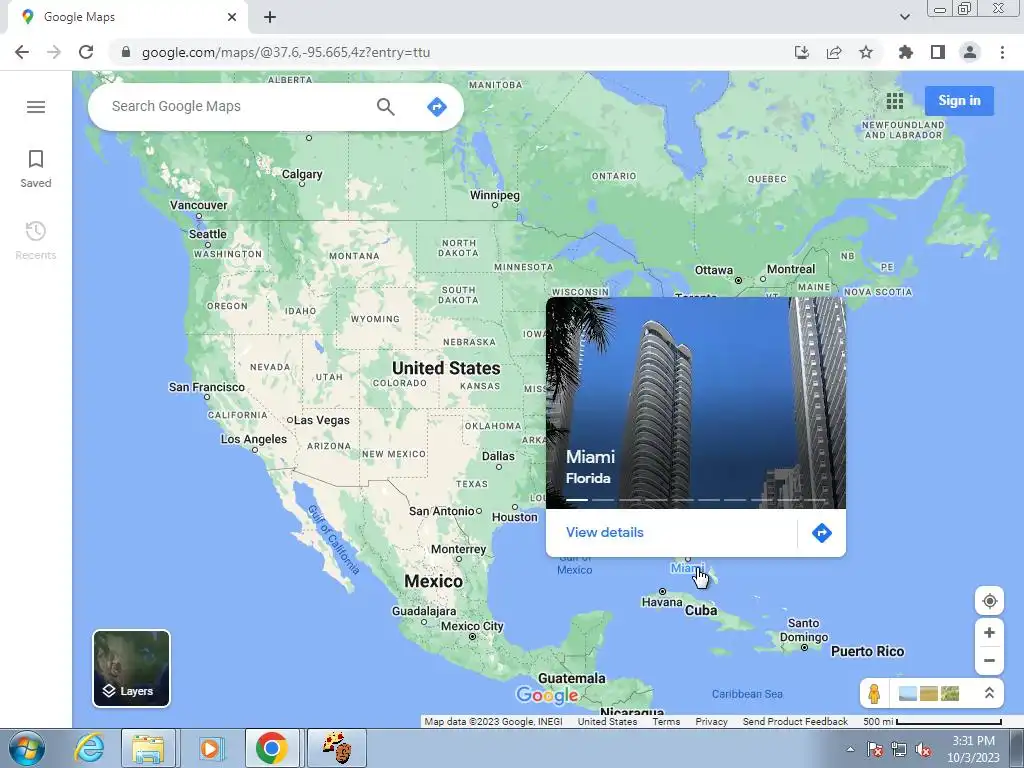Open the Layers map type thumbnail
The image size is (1024, 768).
[131, 668]
